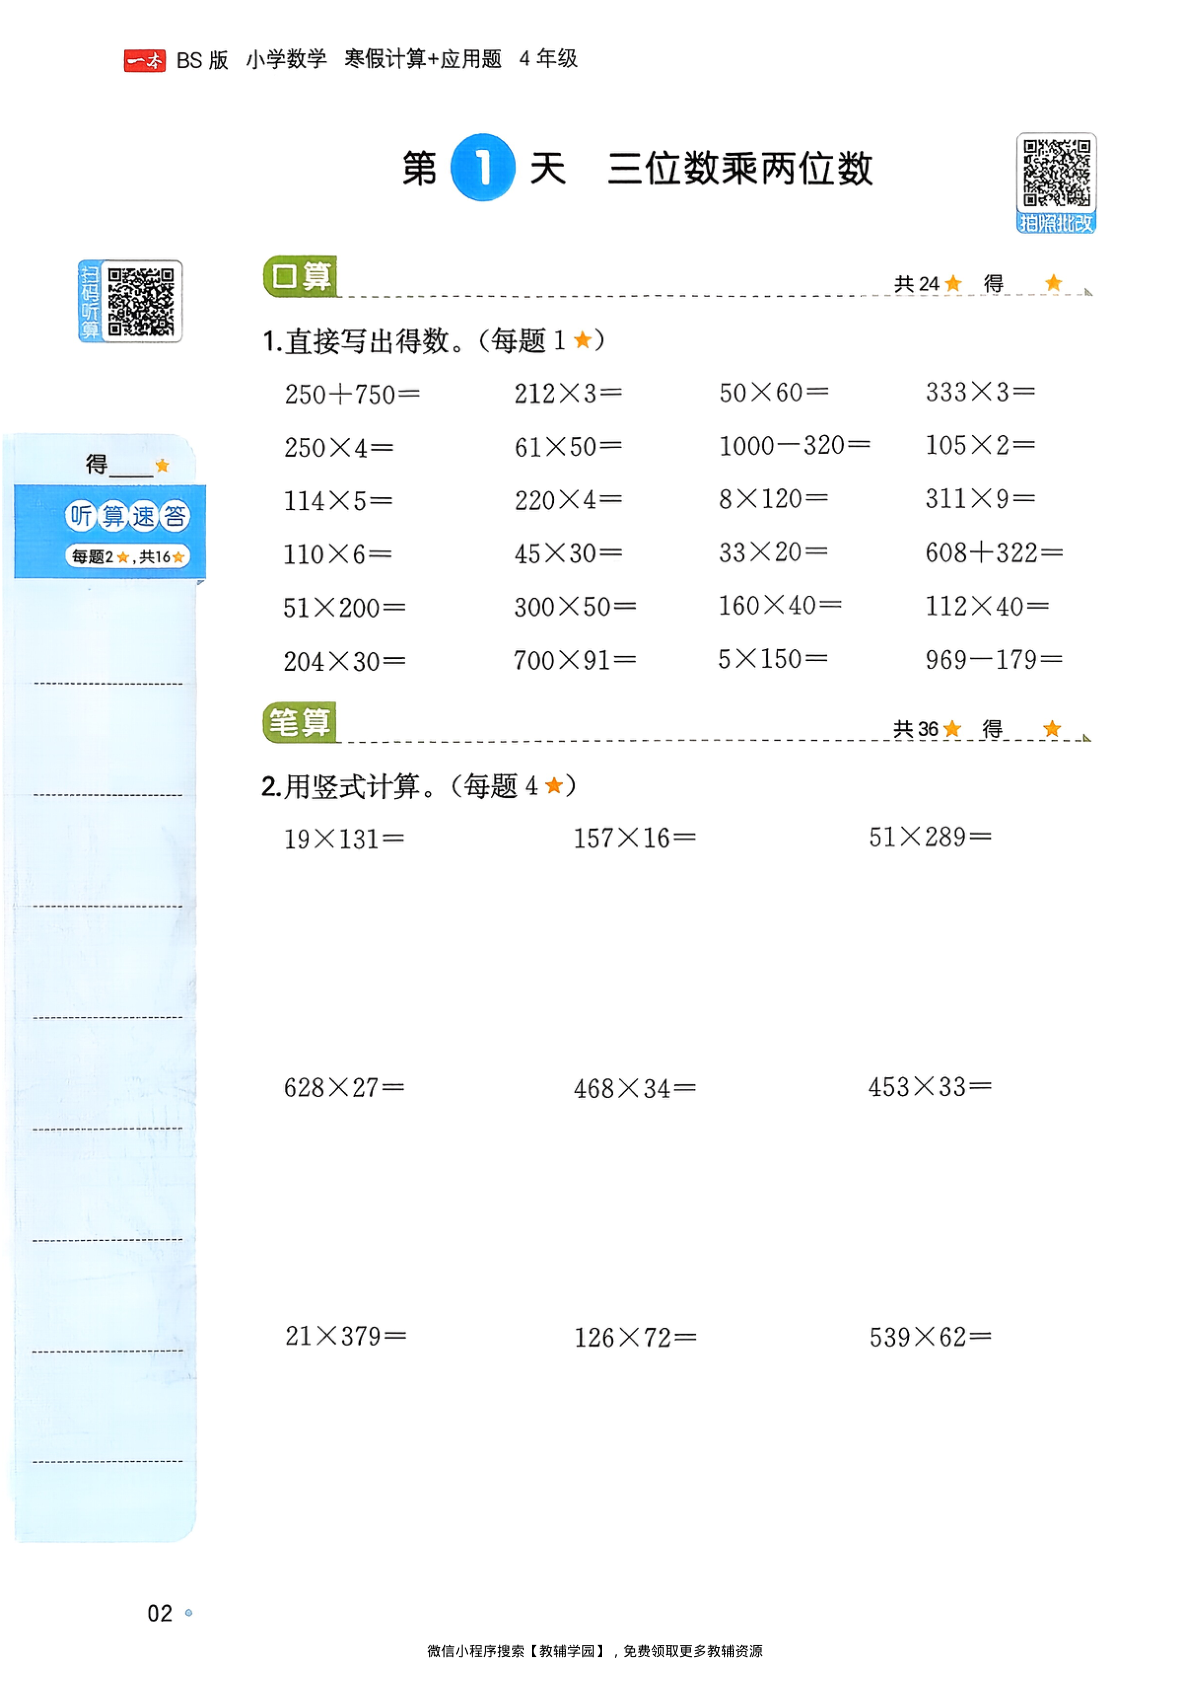Click the first dashed answer line in sidebar
Screen dimensions: 1190x1682
click(108, 684)
